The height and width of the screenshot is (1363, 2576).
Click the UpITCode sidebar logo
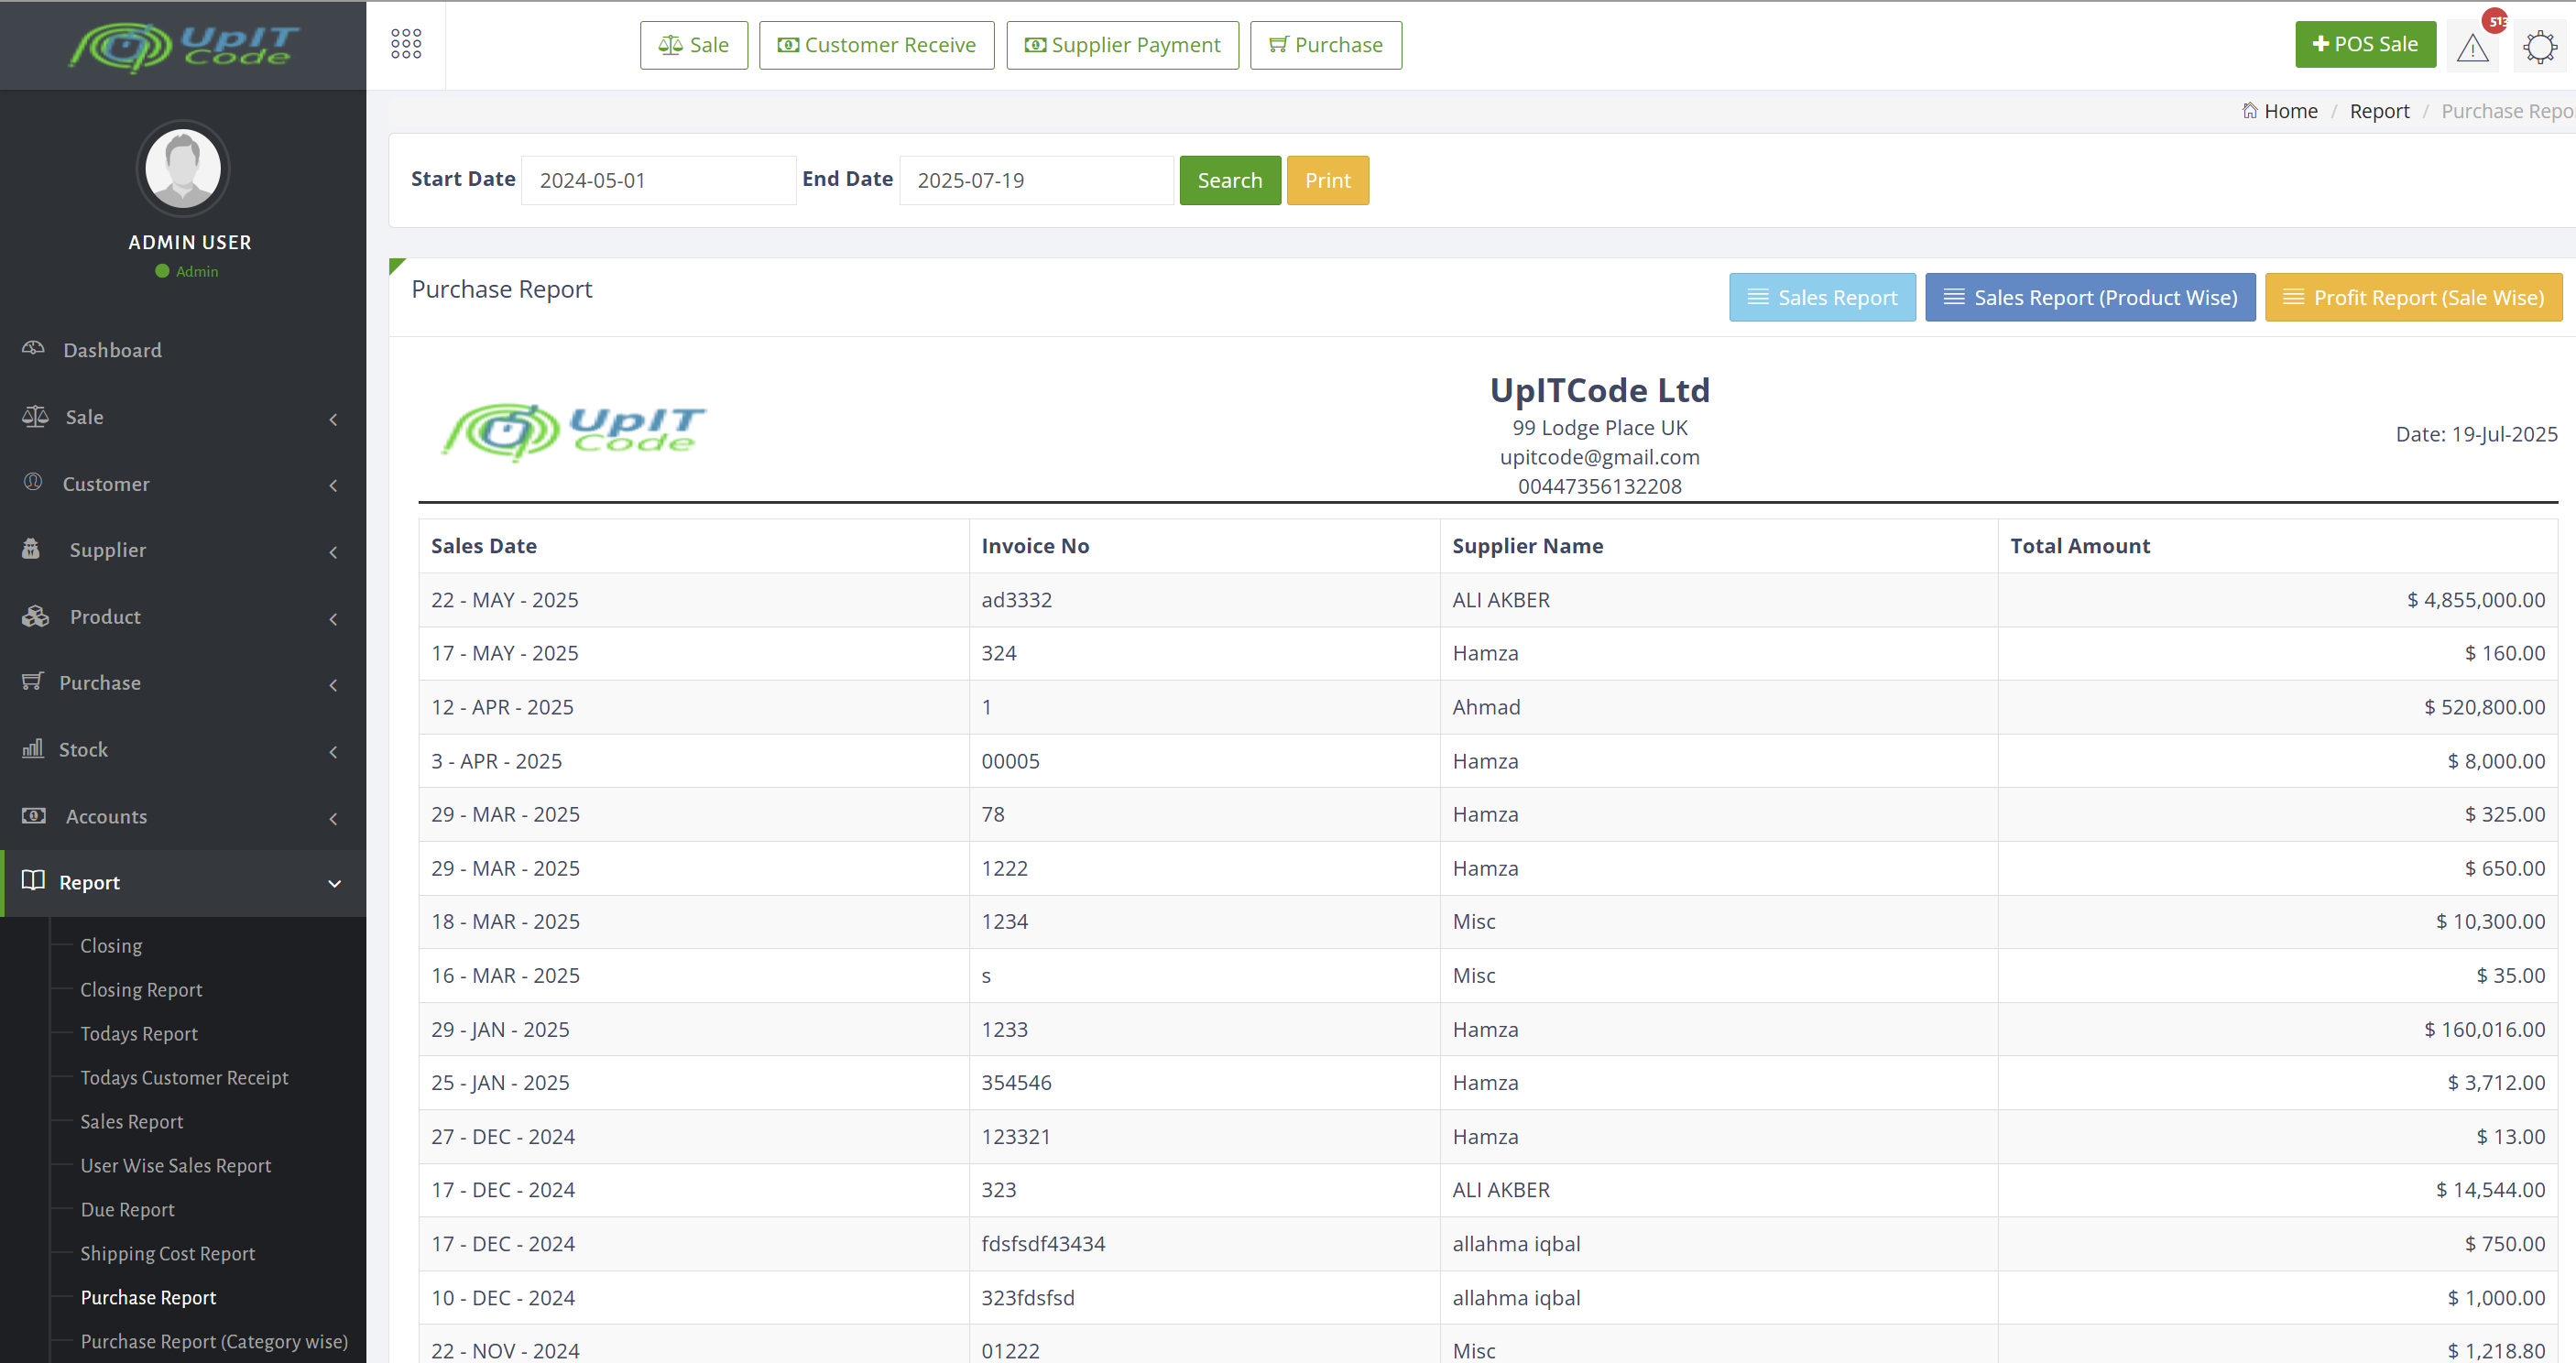(x=183, y=46)
